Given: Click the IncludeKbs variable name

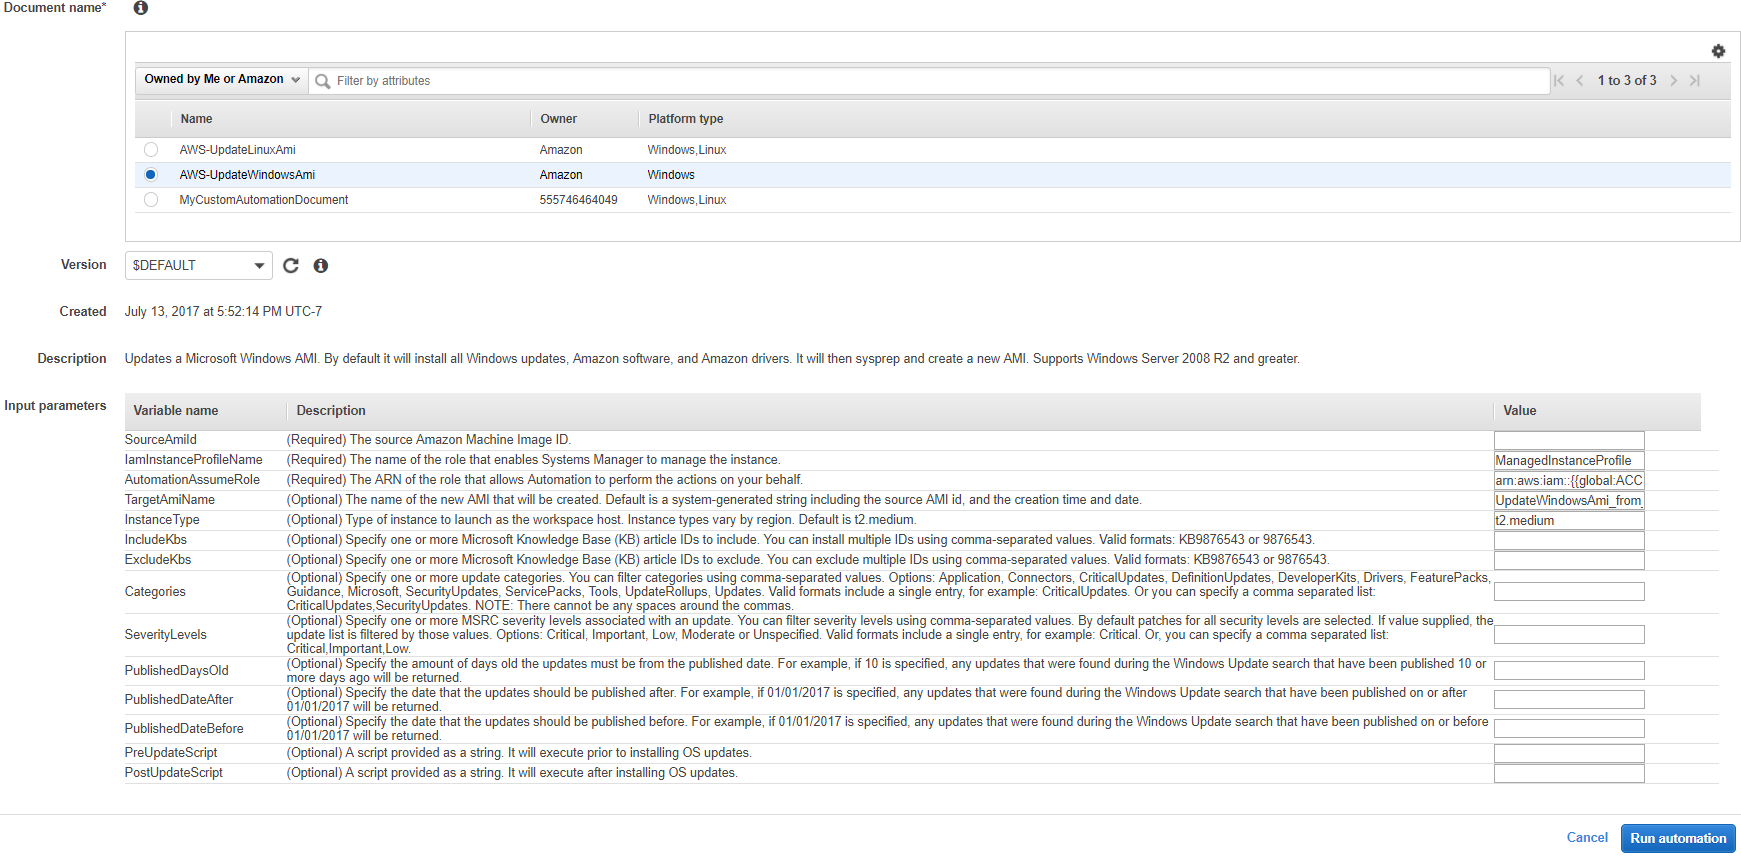Looking at the screenshot, I should click(156, 540).
